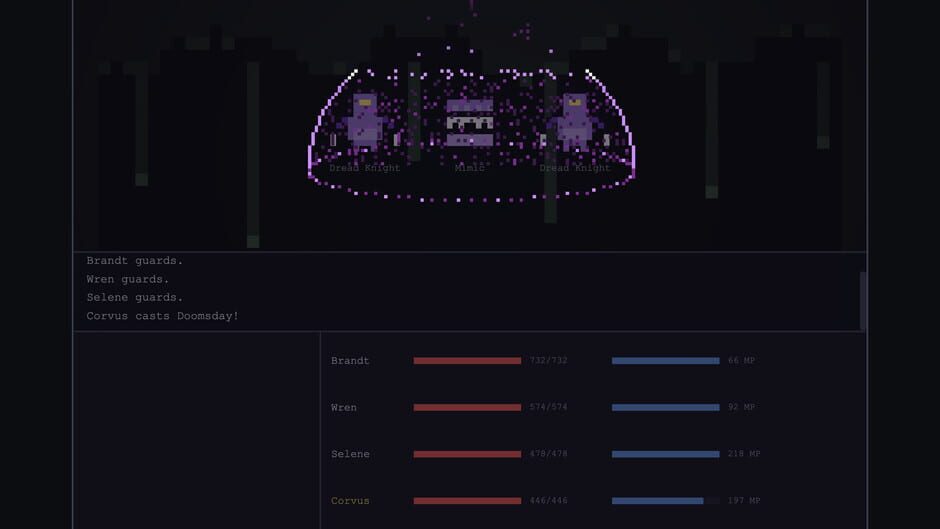
Task: Click the 'Brandt guards.' log entry
Action: pos(134,261)
